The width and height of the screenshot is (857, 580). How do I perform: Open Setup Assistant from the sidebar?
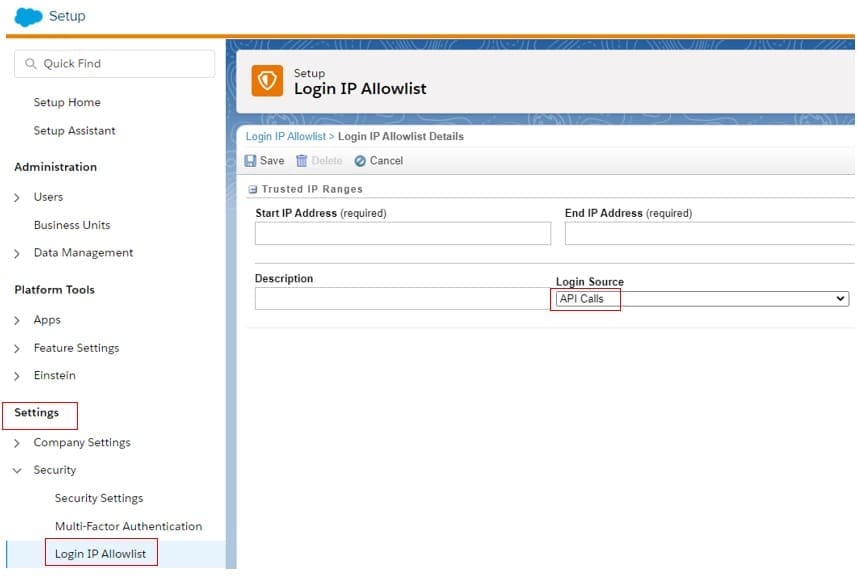[74, 131]
